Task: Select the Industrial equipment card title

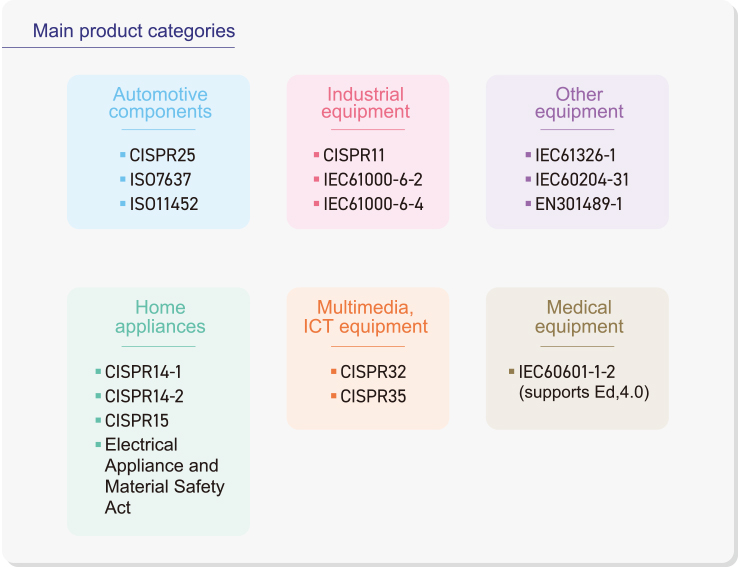Action: (x=366, y=103)
